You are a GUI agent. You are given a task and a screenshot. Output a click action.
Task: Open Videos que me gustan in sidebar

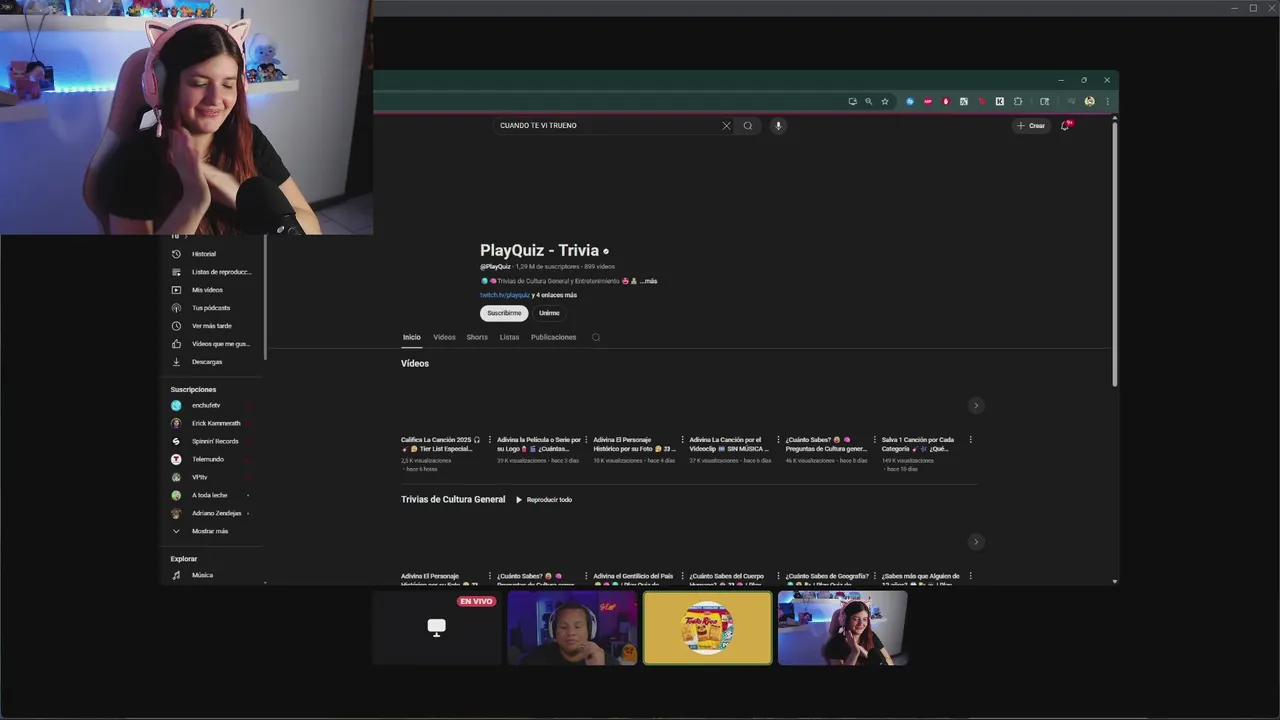pos(212,344)
